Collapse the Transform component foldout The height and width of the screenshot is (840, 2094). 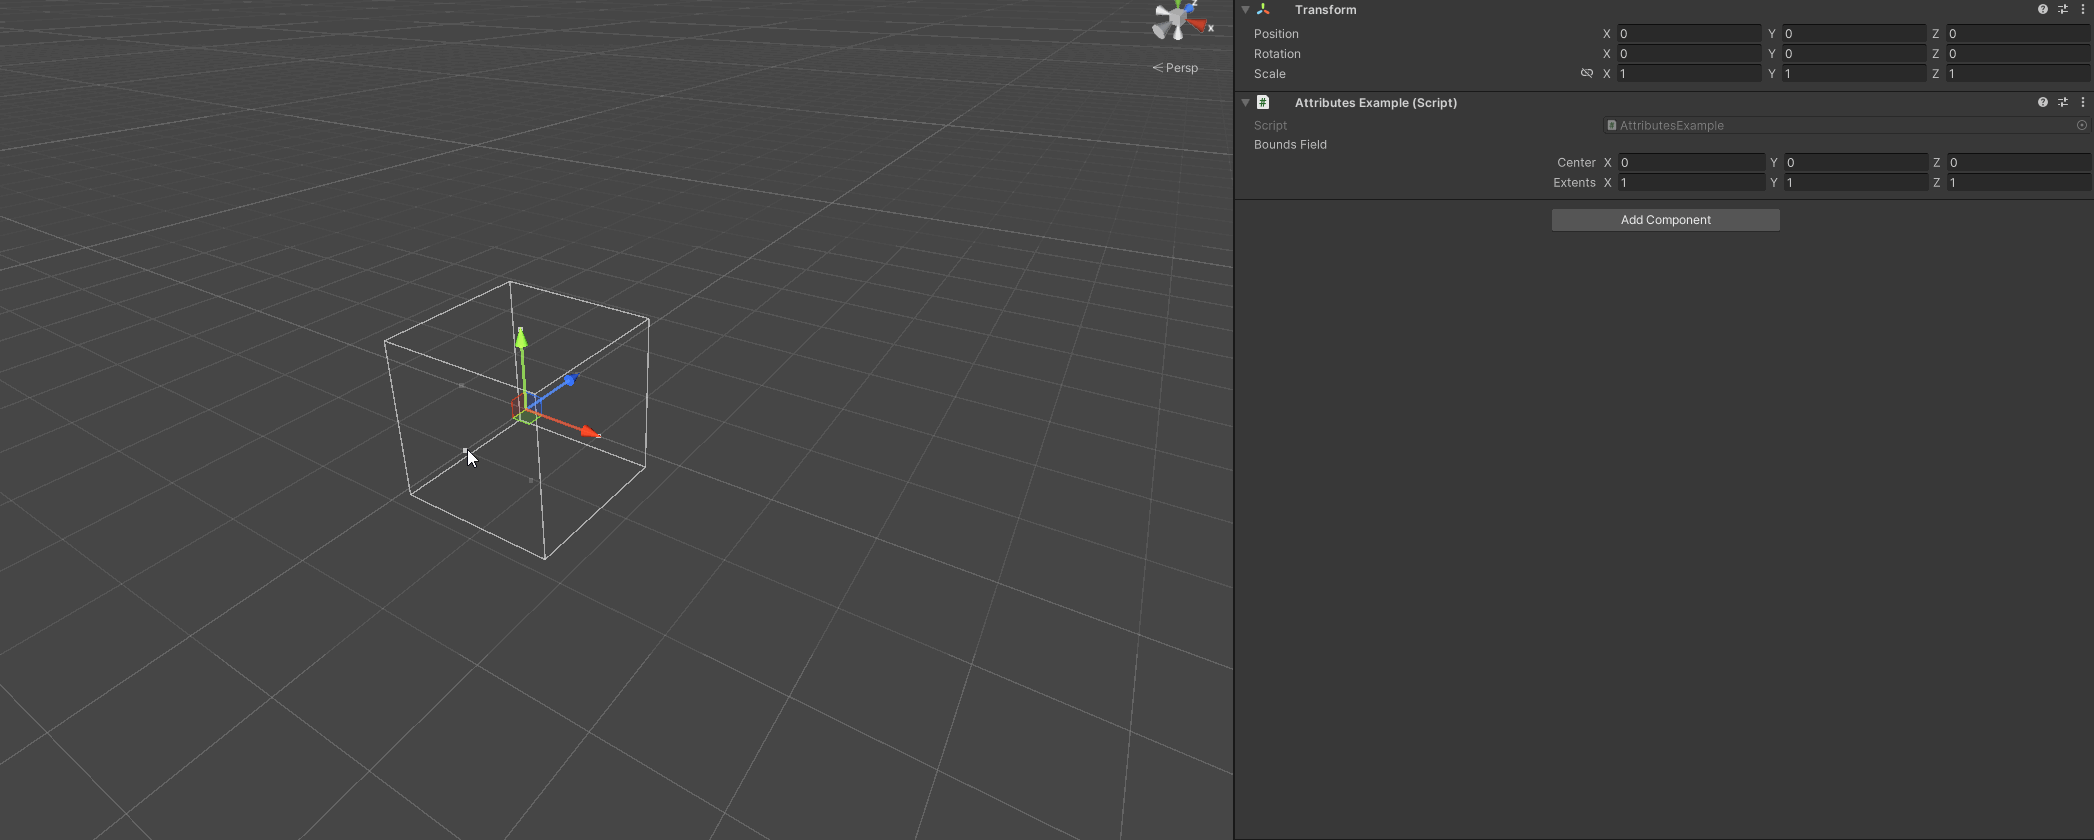(1245, 10)
